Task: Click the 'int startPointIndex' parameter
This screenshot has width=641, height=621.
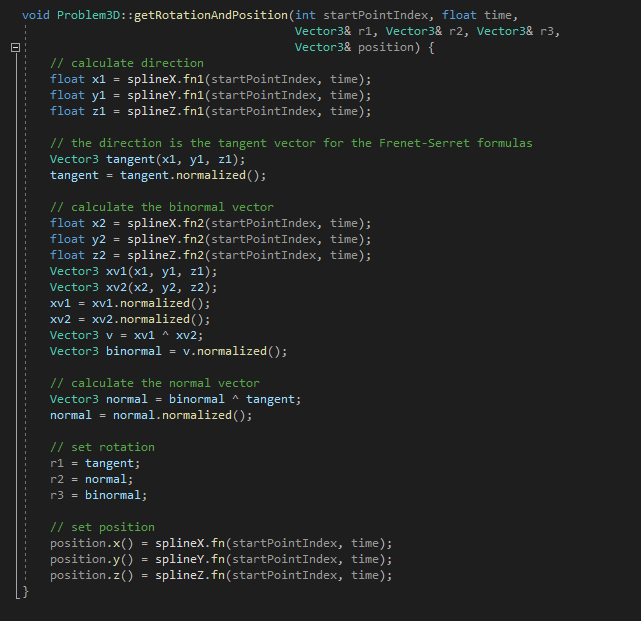Action: 361,16
